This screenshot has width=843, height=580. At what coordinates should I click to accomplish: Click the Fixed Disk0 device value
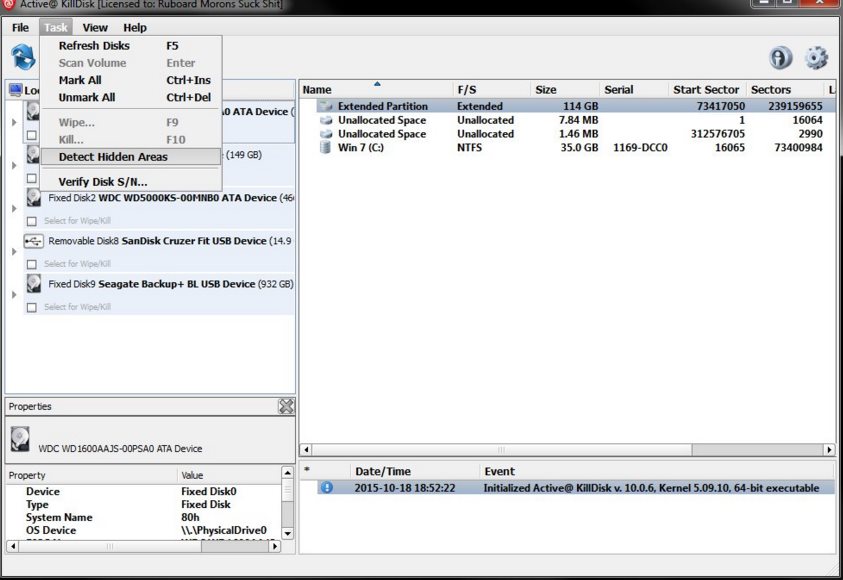[209, 491]
